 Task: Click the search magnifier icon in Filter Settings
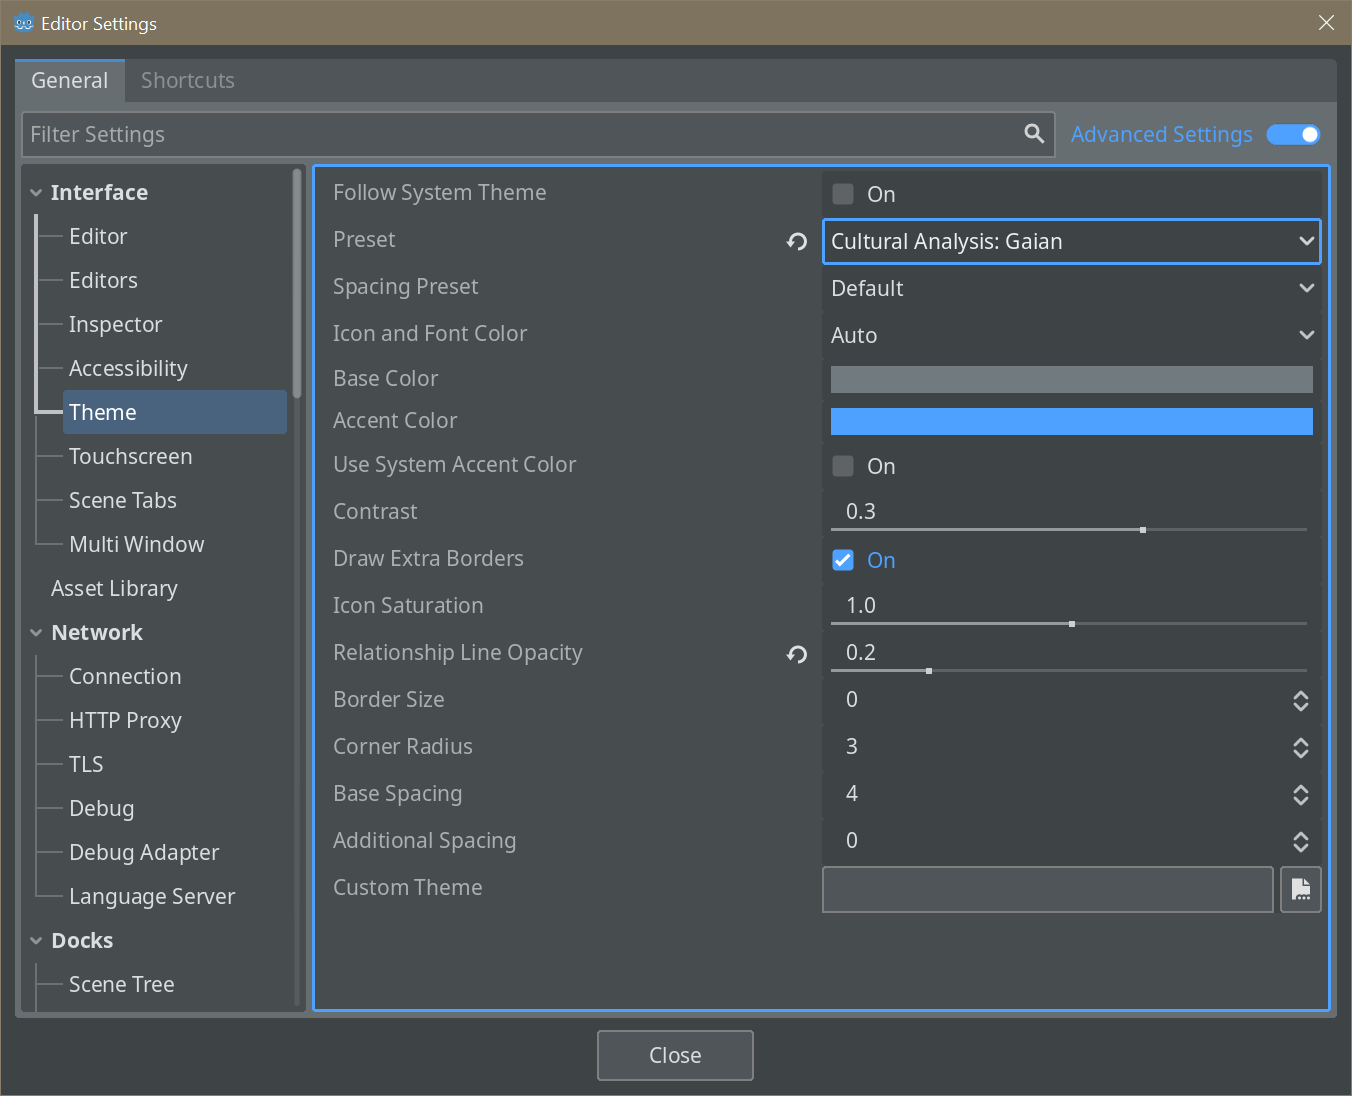tap(1034, 133)
